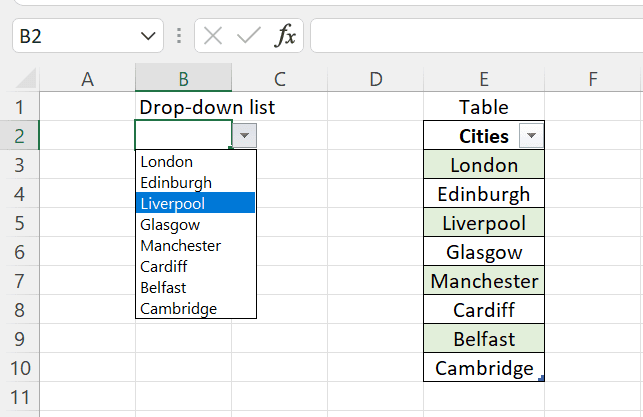Image resolution: width=643 pixels, height=417 pixels.
Task: Click the Enter checkmark icon in formula bar
Action: tap(248, 37)
